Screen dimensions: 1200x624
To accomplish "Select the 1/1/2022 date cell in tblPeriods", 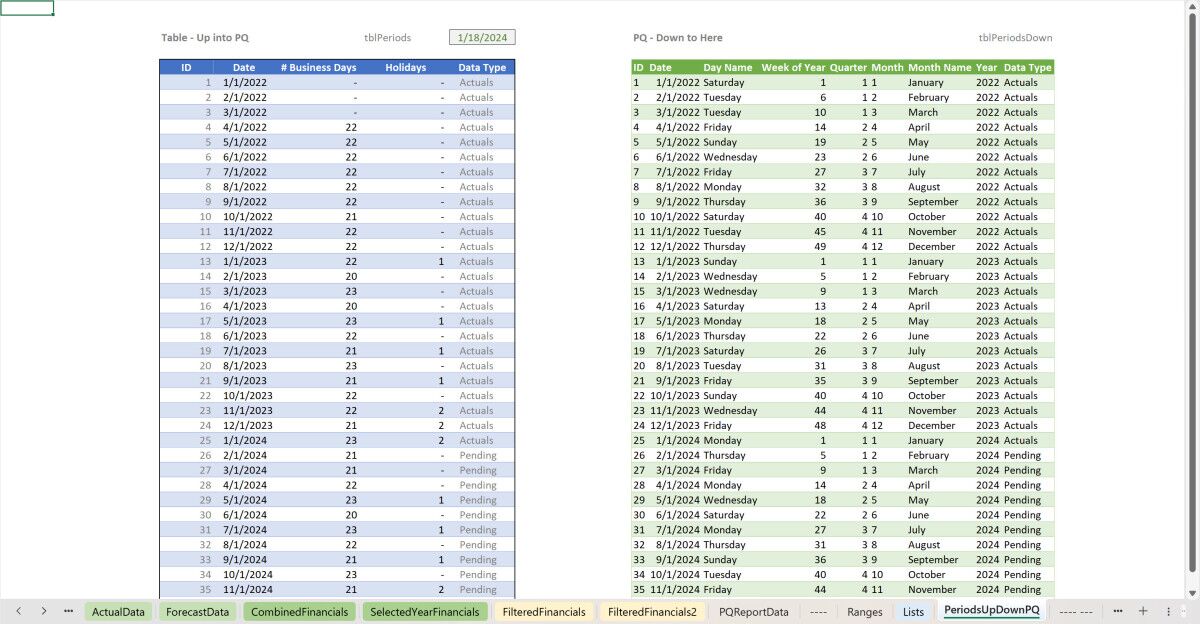I will click(x=243, y=82).
